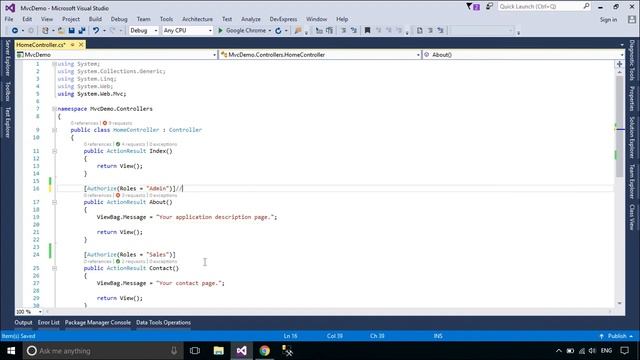640x360 pixels.
Task: Close the HomeController.cs tab
Action: click(x=81, y=44)
